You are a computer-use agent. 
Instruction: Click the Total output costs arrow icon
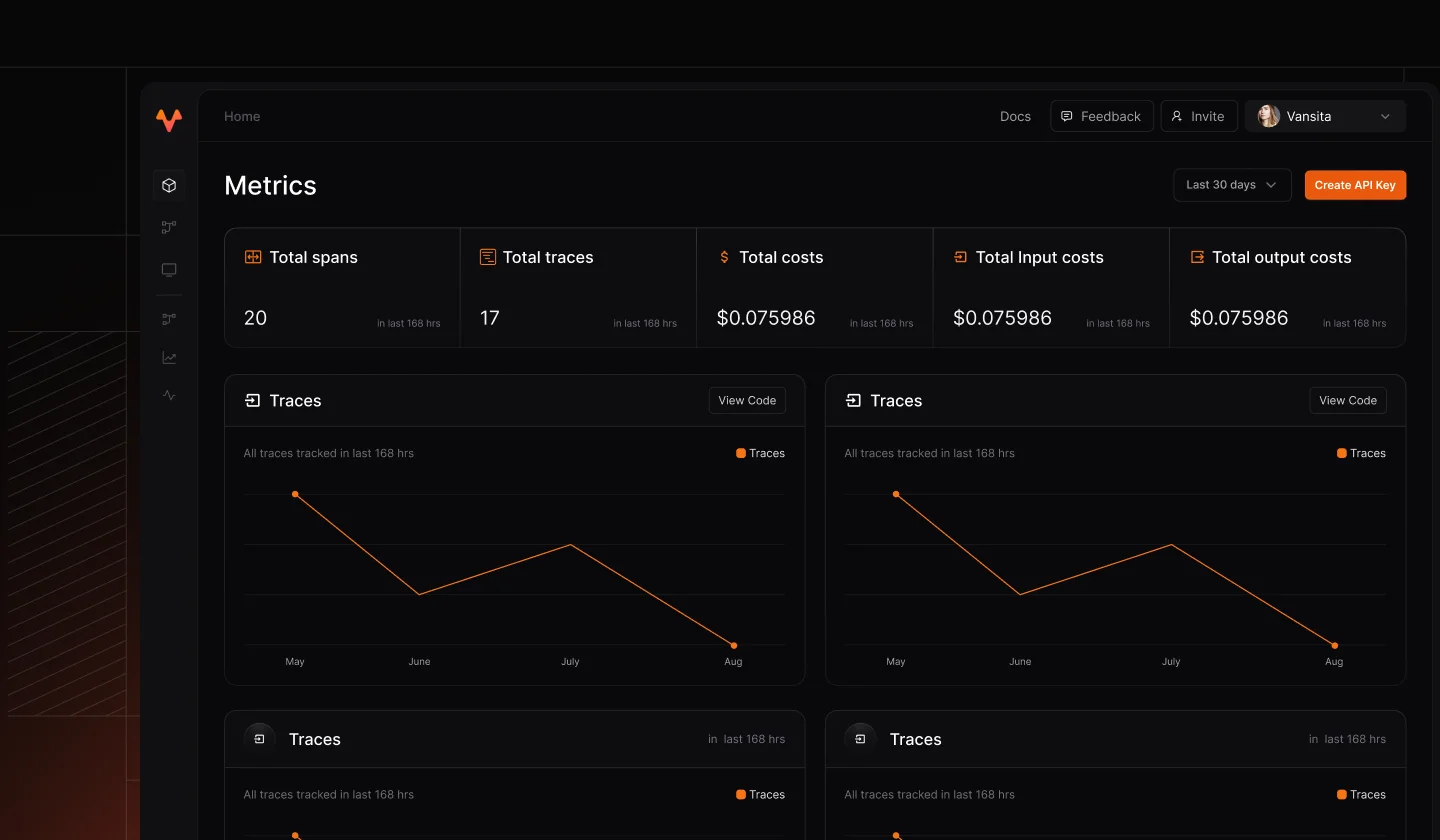point(1197,257)
